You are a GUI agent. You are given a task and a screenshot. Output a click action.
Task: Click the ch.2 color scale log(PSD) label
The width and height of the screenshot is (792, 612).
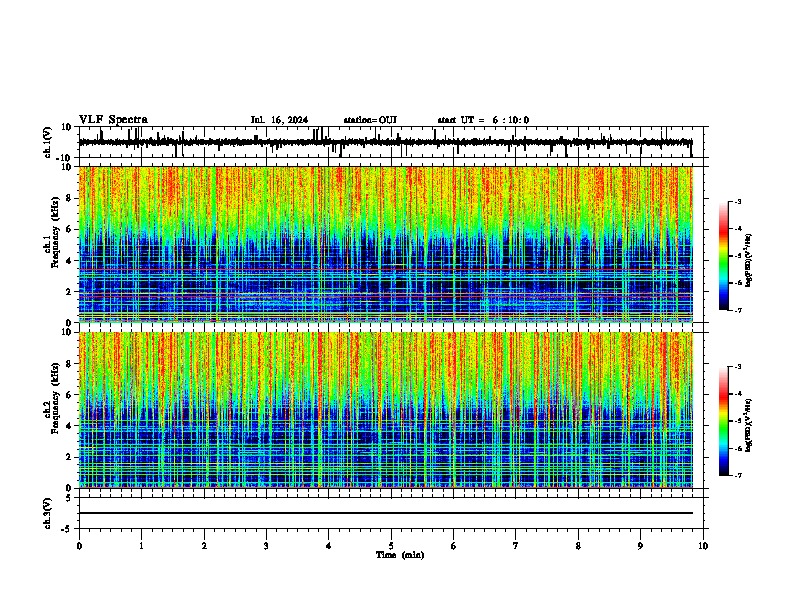(749, 425)
